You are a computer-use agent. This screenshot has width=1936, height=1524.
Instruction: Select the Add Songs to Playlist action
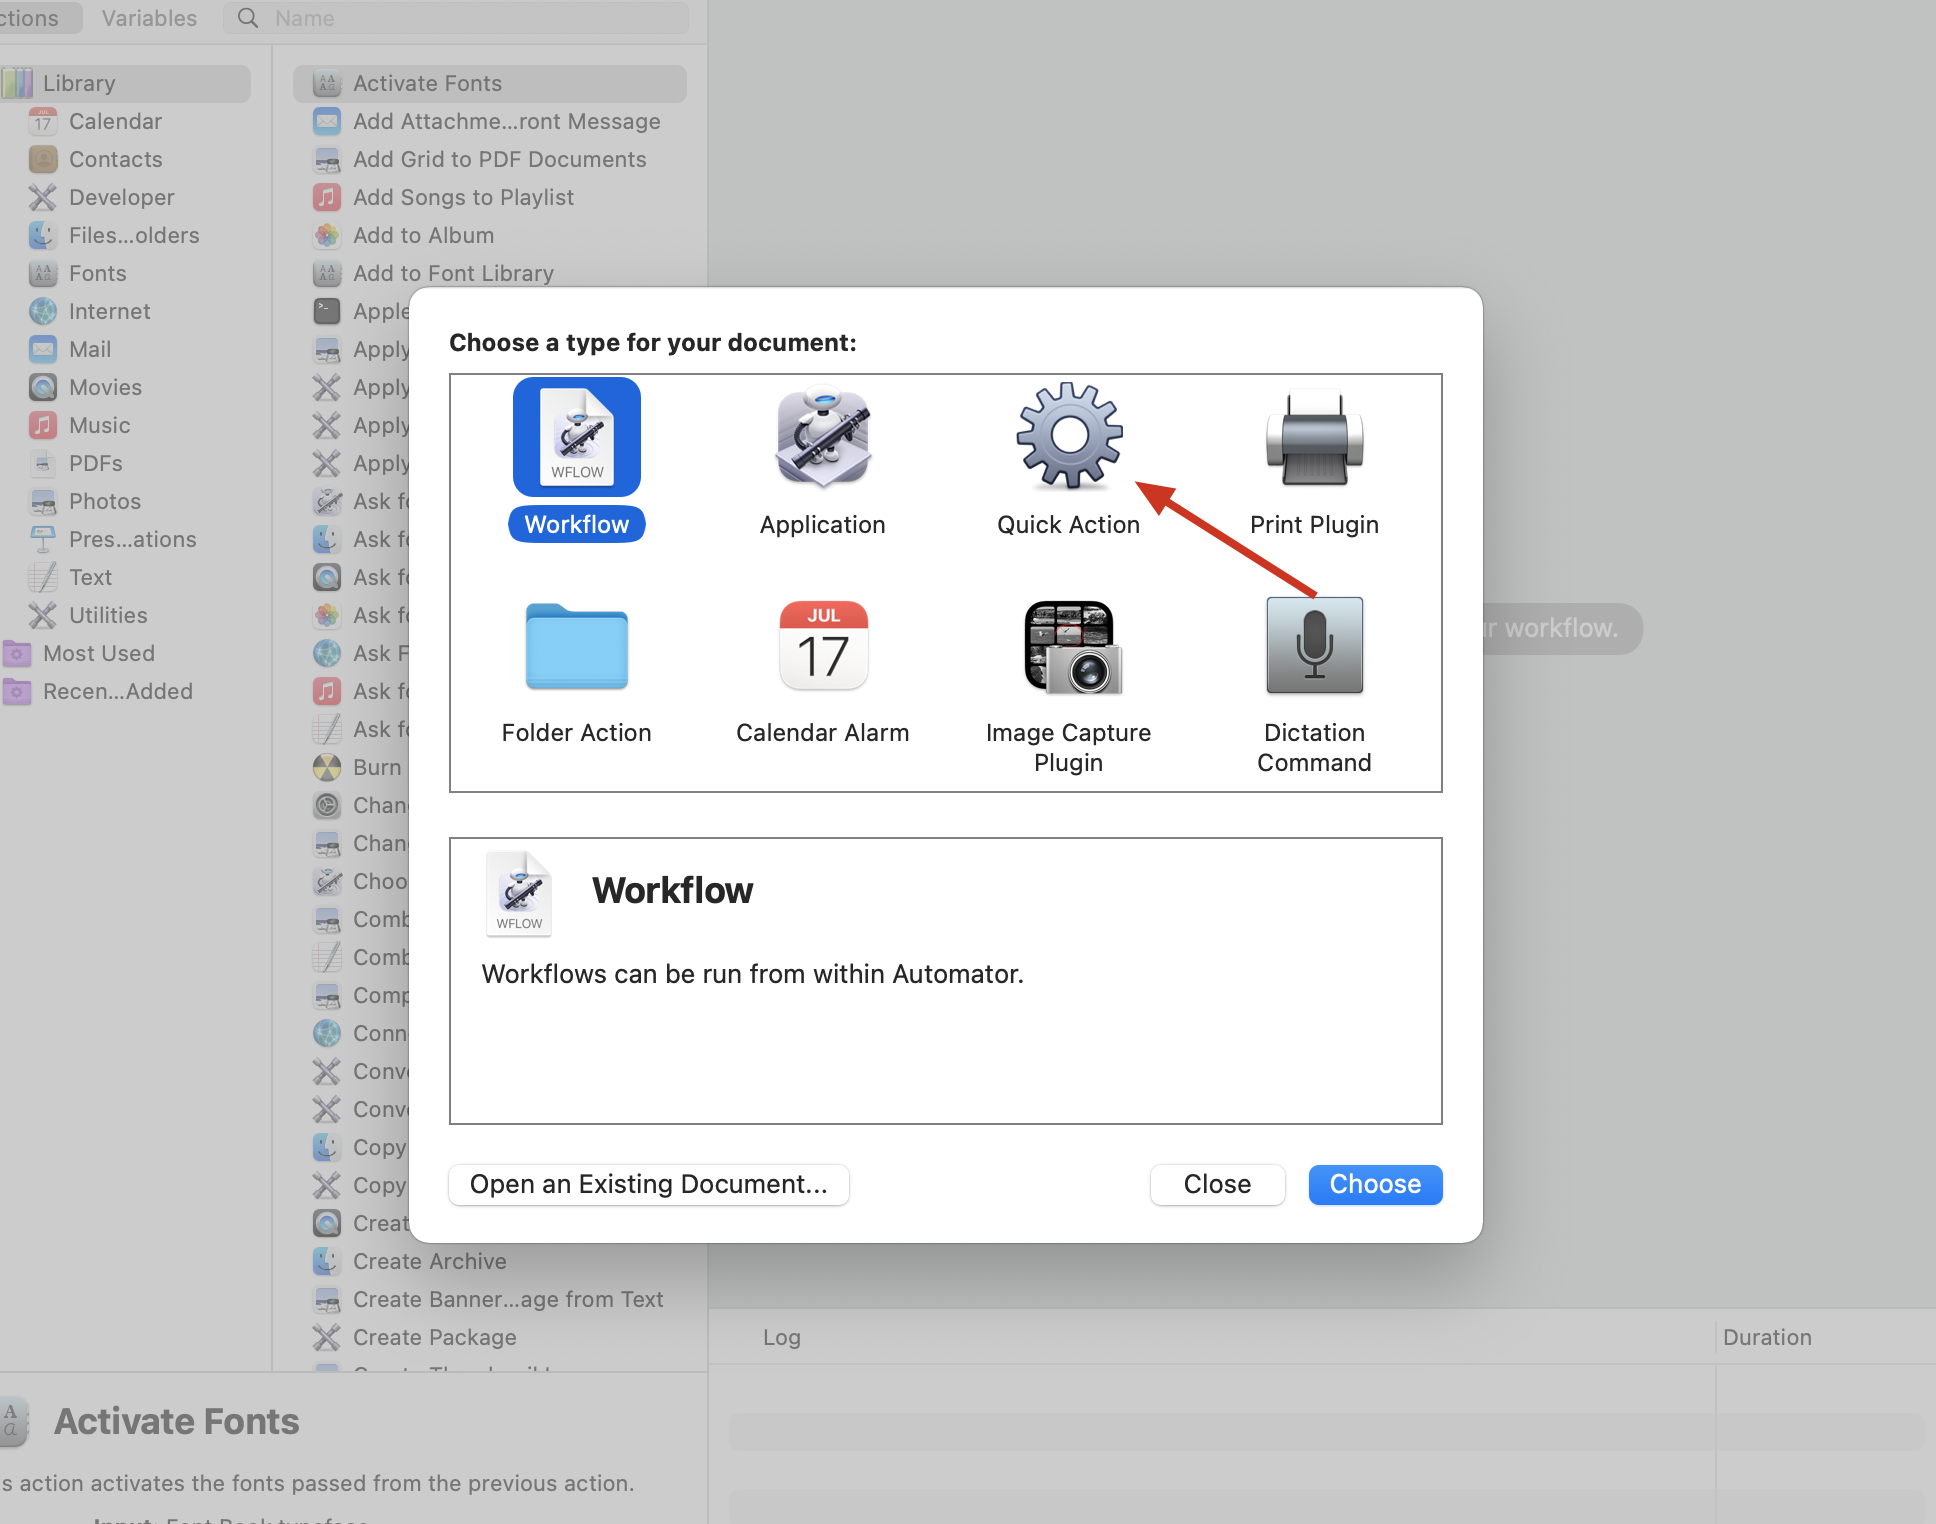click(463, 197)
